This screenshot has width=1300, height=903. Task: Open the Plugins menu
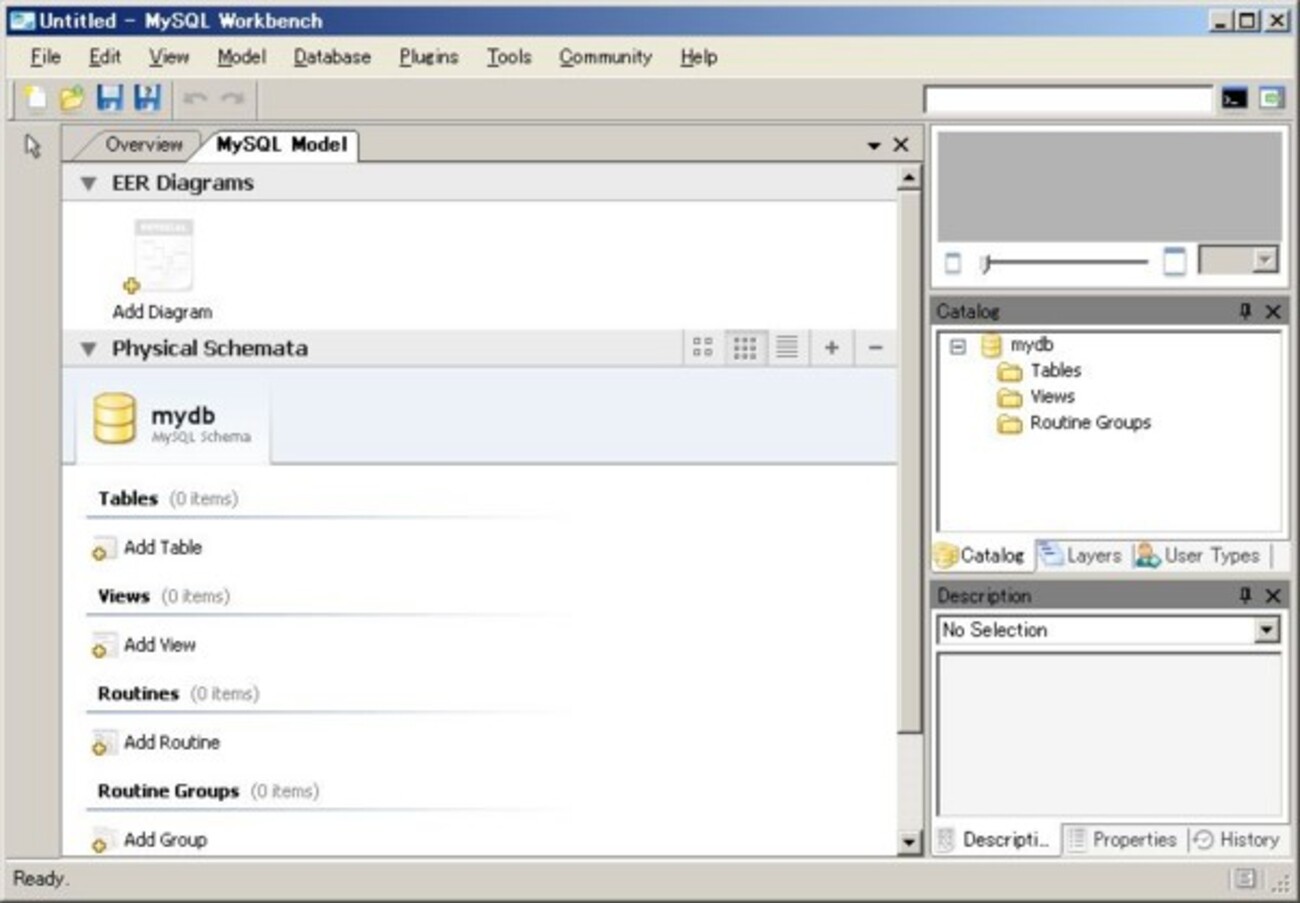tap(429, 57)
